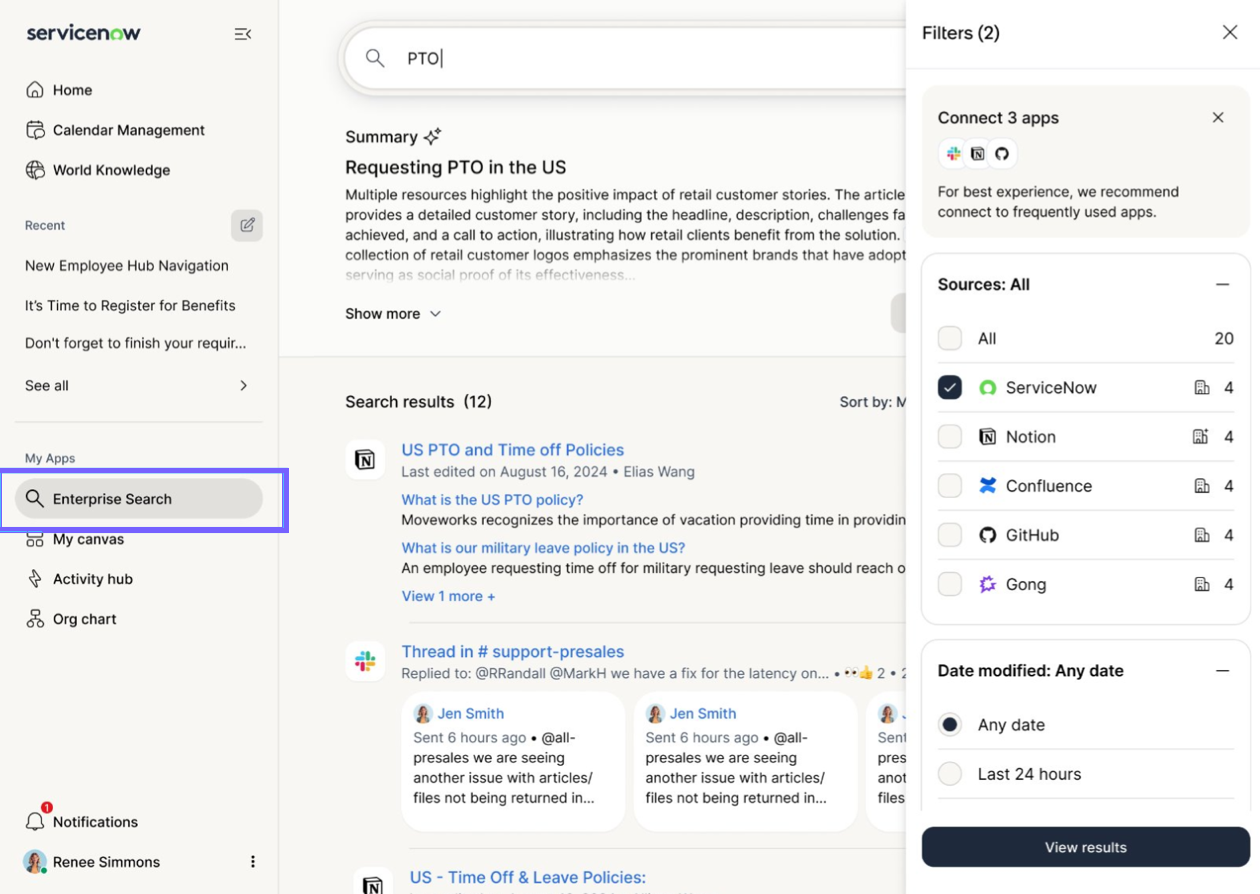1260x894 pixels.
Task: Open recent item New Employee Hub Navigation
Action: point(127,266)
